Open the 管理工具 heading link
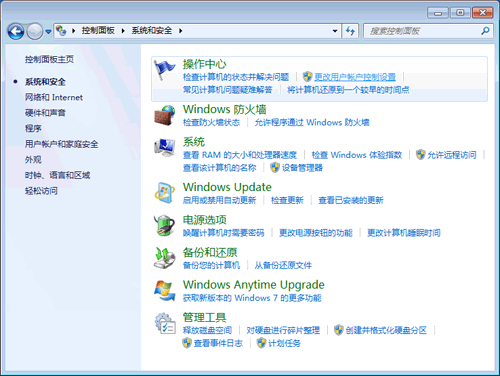 [x=204, y=317]
